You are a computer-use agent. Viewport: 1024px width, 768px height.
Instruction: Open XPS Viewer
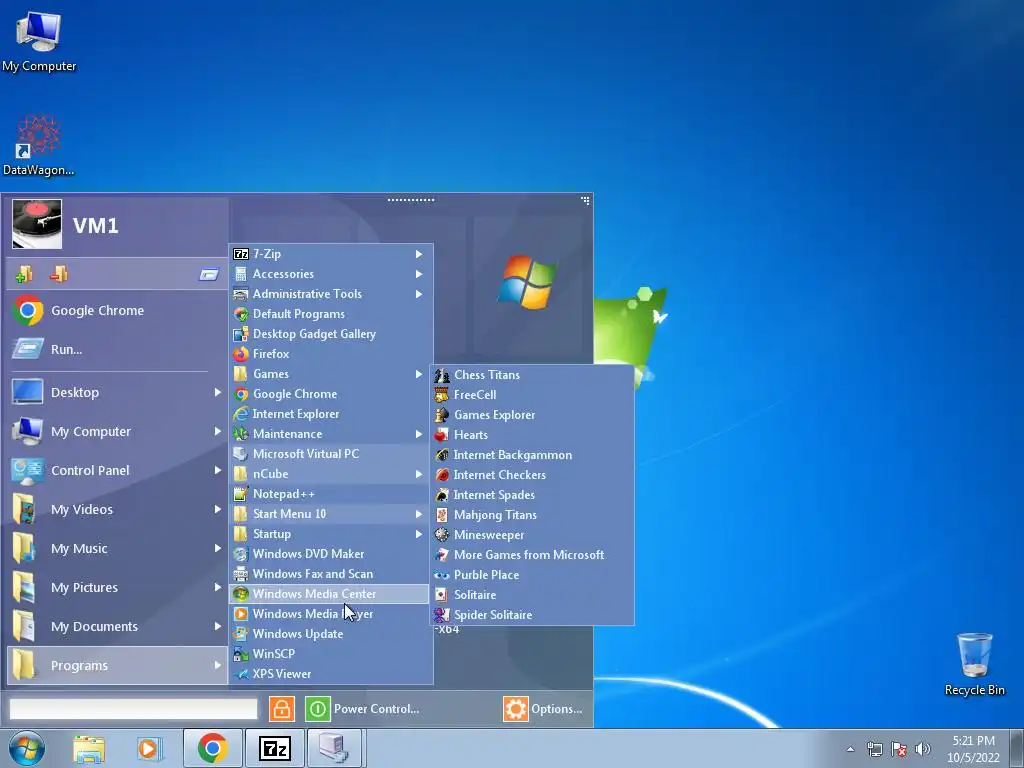(x=330, y=674)
